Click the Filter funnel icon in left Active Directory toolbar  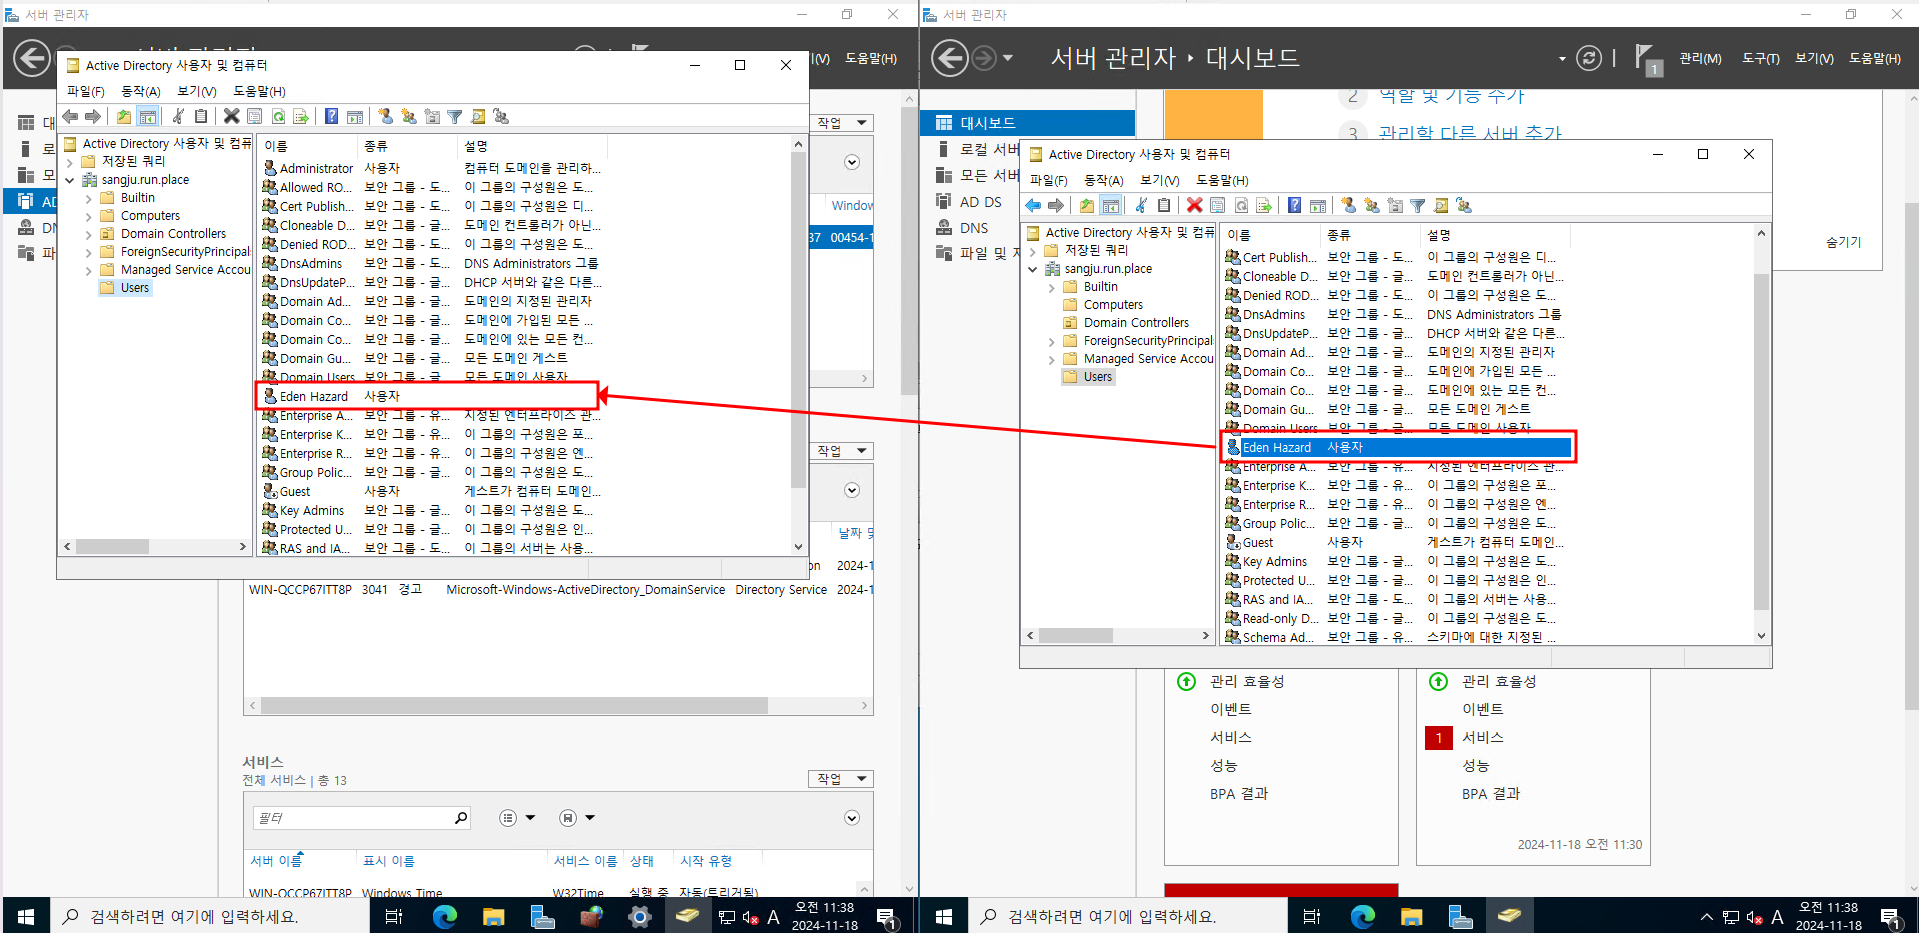(x=455, y=117)
